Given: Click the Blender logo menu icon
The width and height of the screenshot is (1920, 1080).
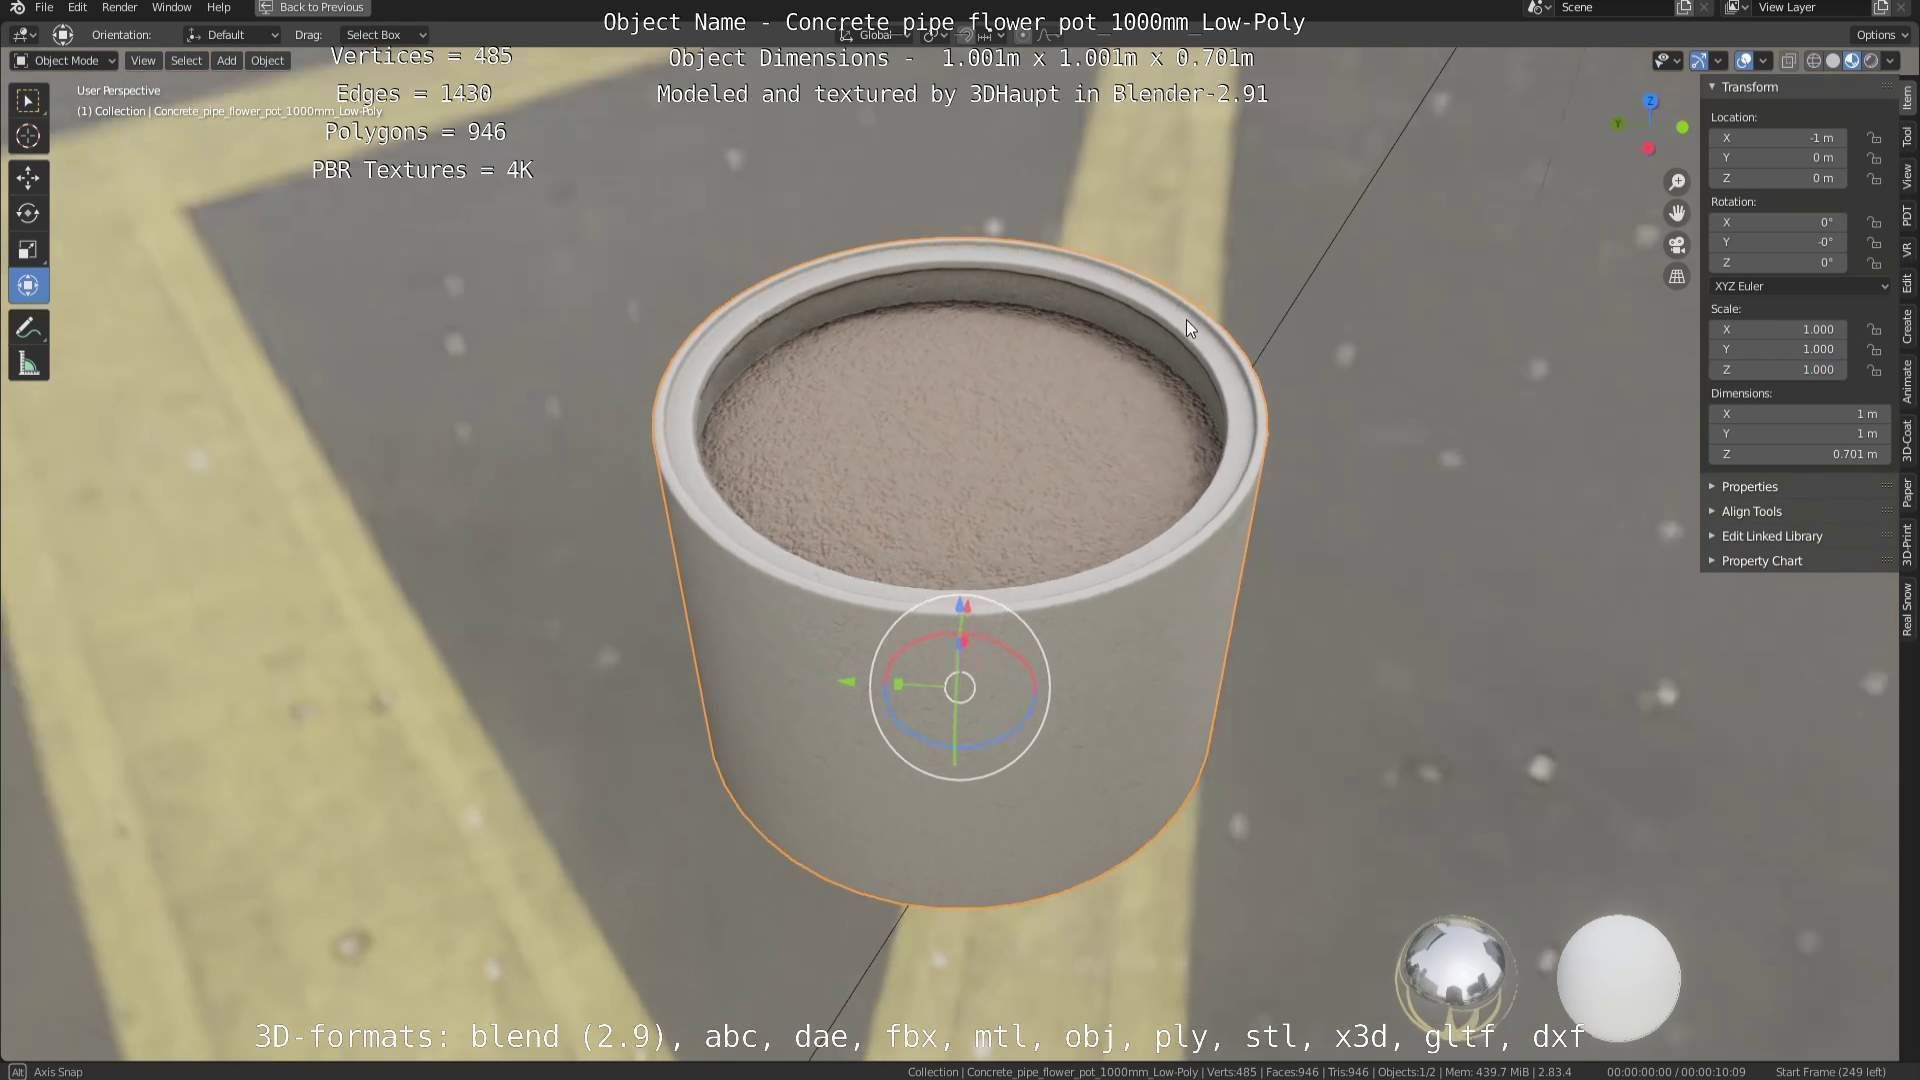Looking at the screenshot, I should pos(17,7).
